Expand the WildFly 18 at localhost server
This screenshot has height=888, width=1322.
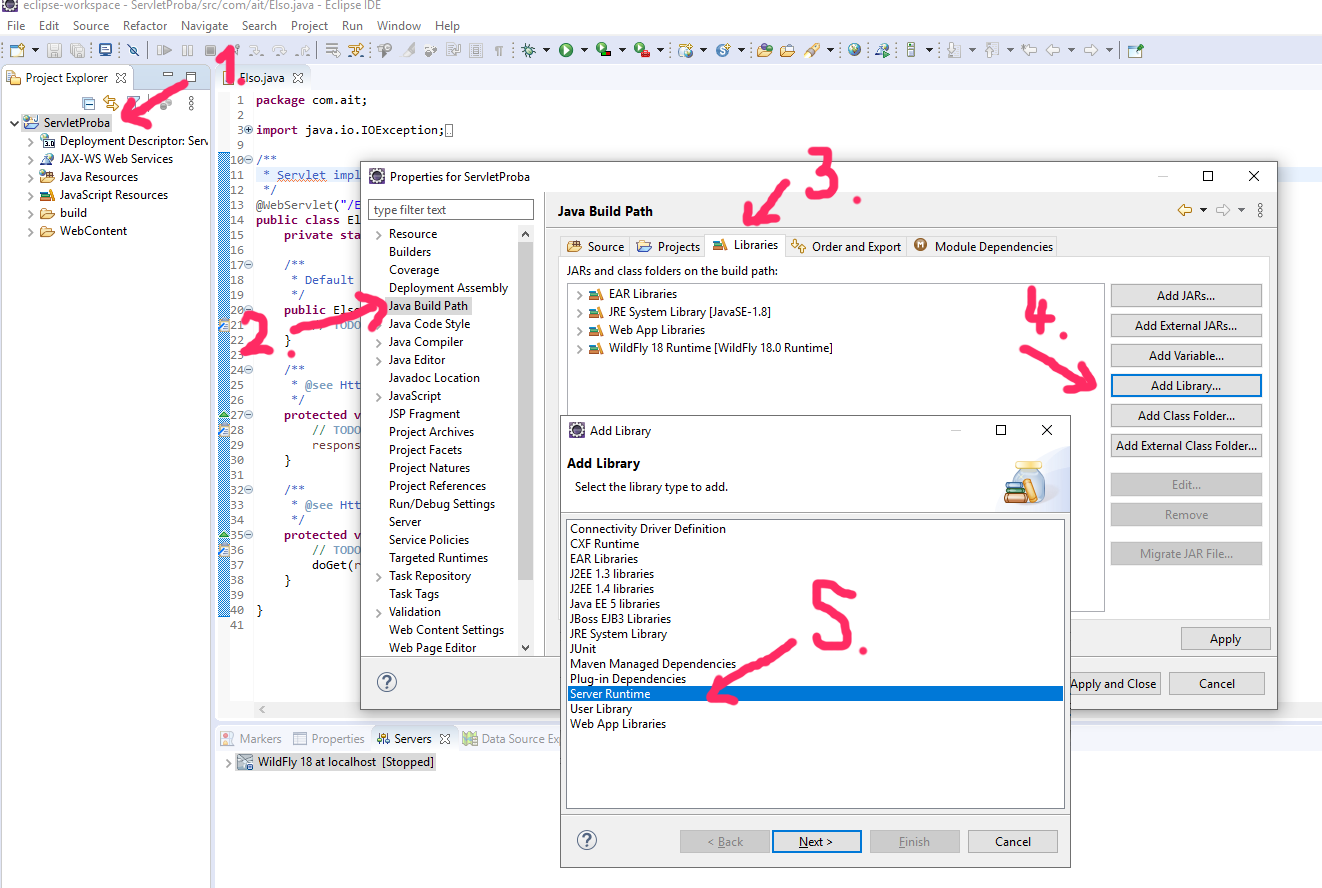(x=228, y=762)
